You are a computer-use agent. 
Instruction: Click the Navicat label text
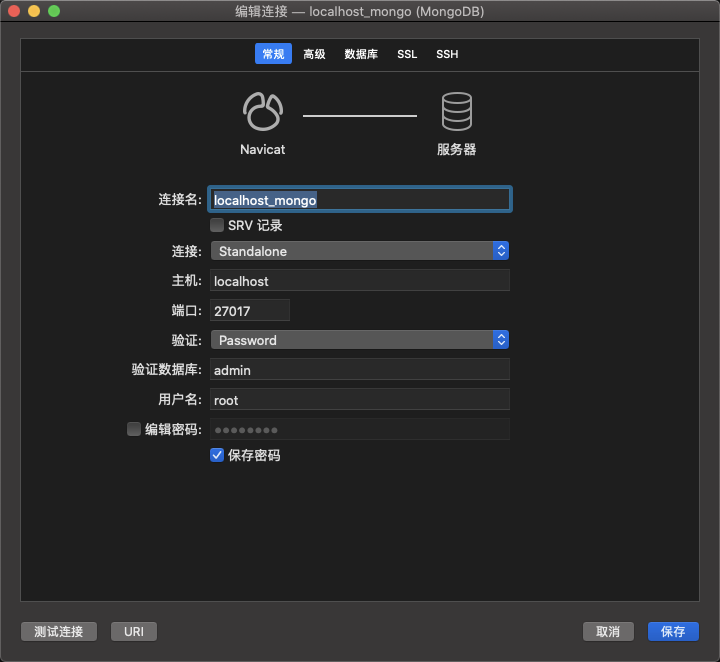click(x=263, y=150)
